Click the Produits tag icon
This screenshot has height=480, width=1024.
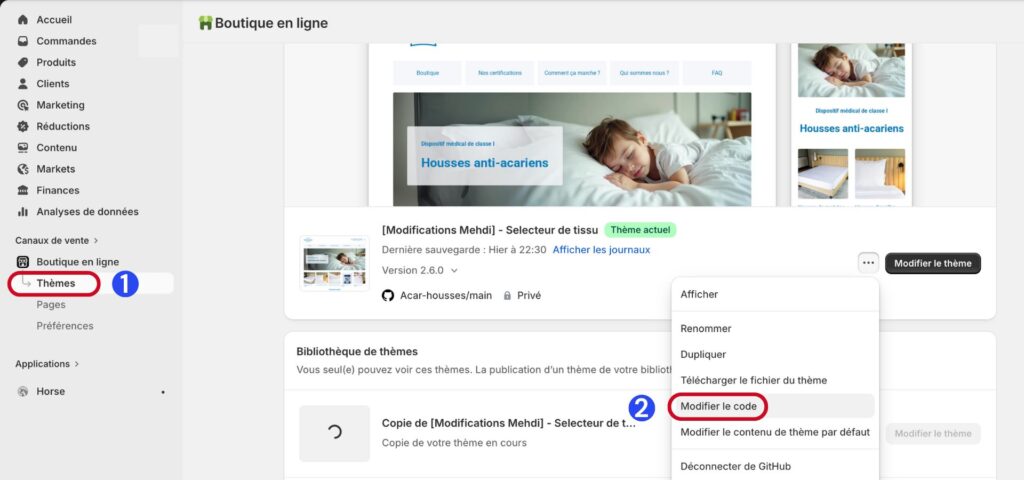click(23, 63)
